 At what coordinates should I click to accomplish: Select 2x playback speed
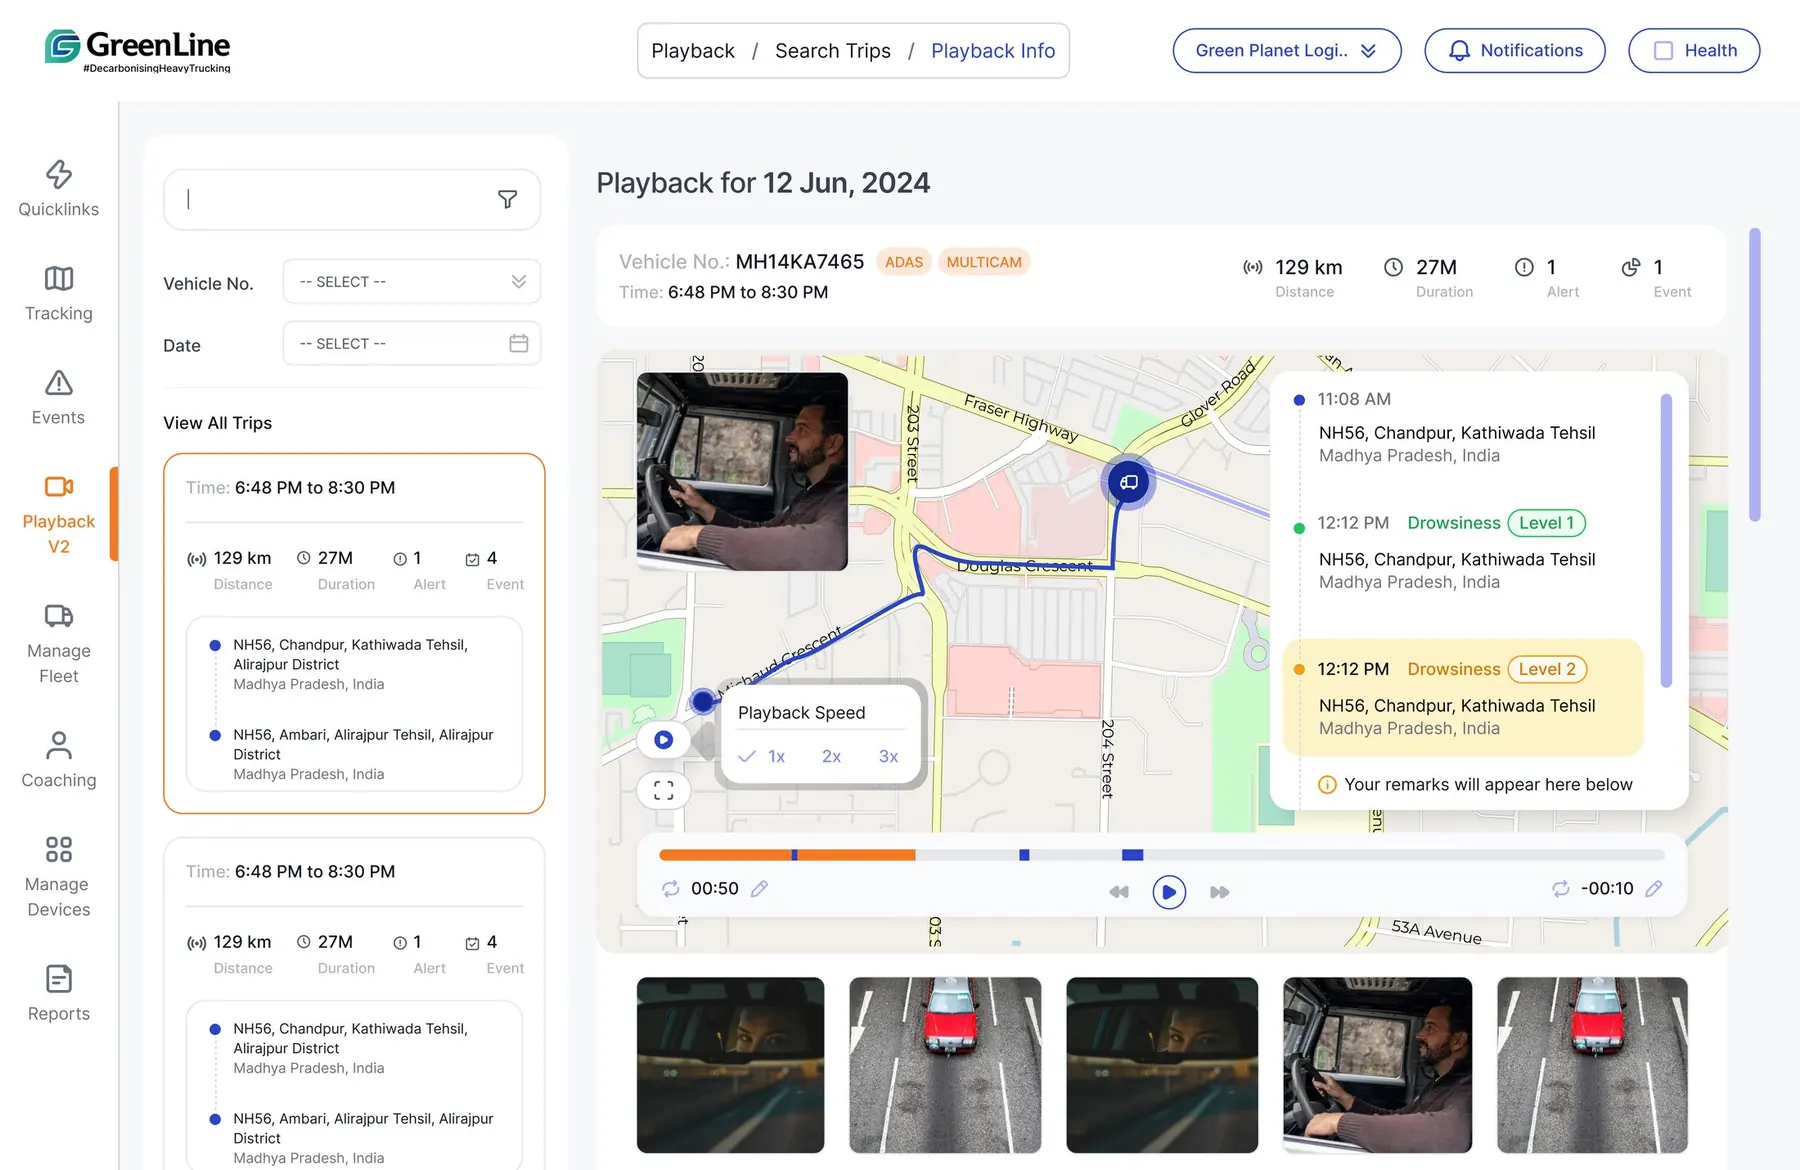(831, 756)
